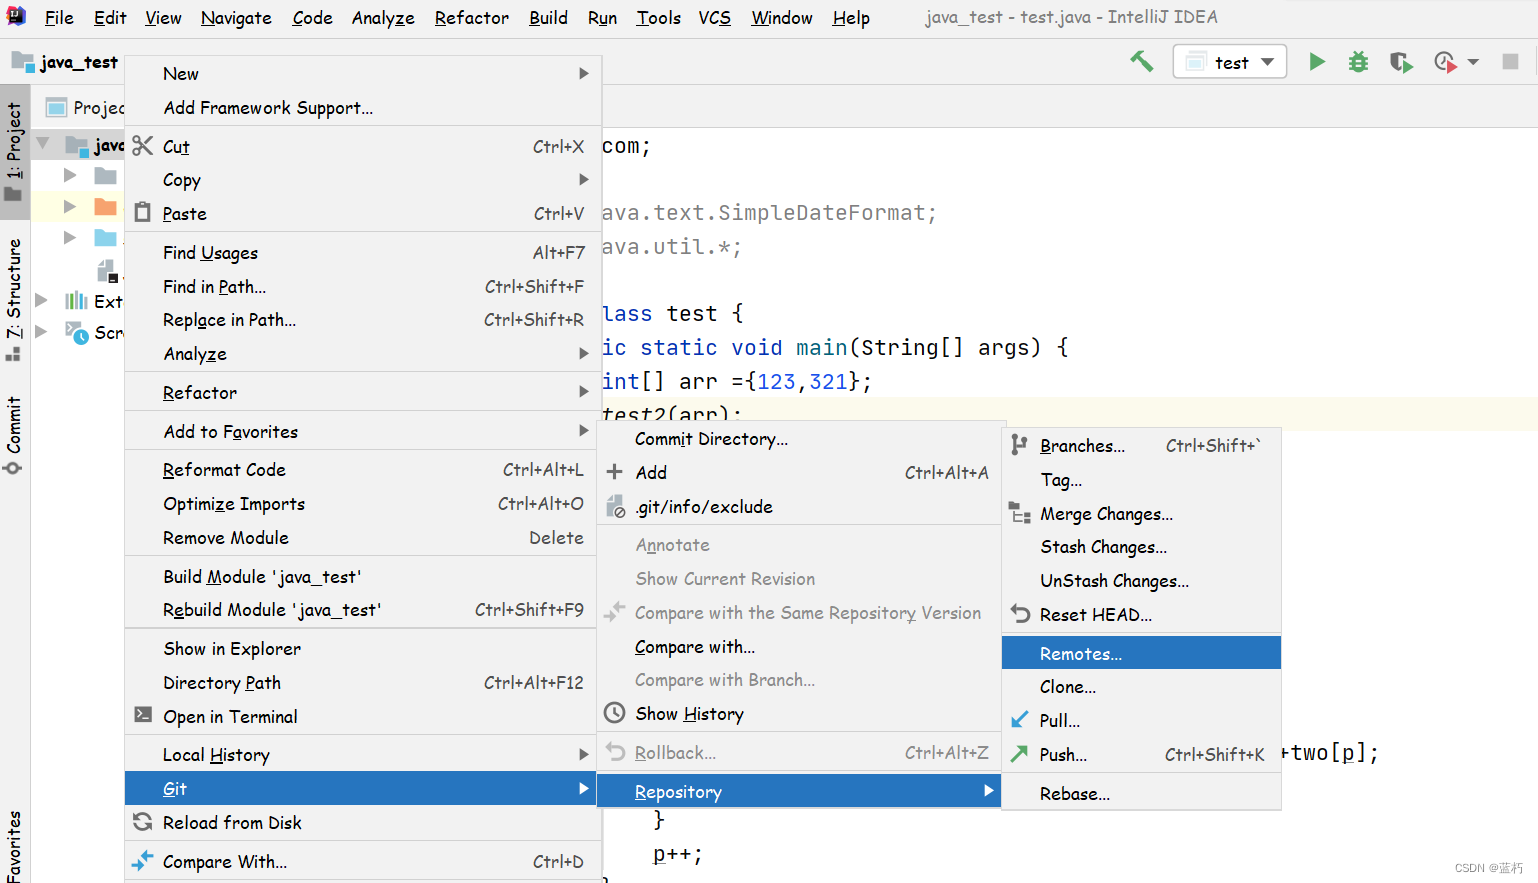Select Remotes... in Repository submenu
This screenshot has width=1538, height=883.
coord(1141,653)
